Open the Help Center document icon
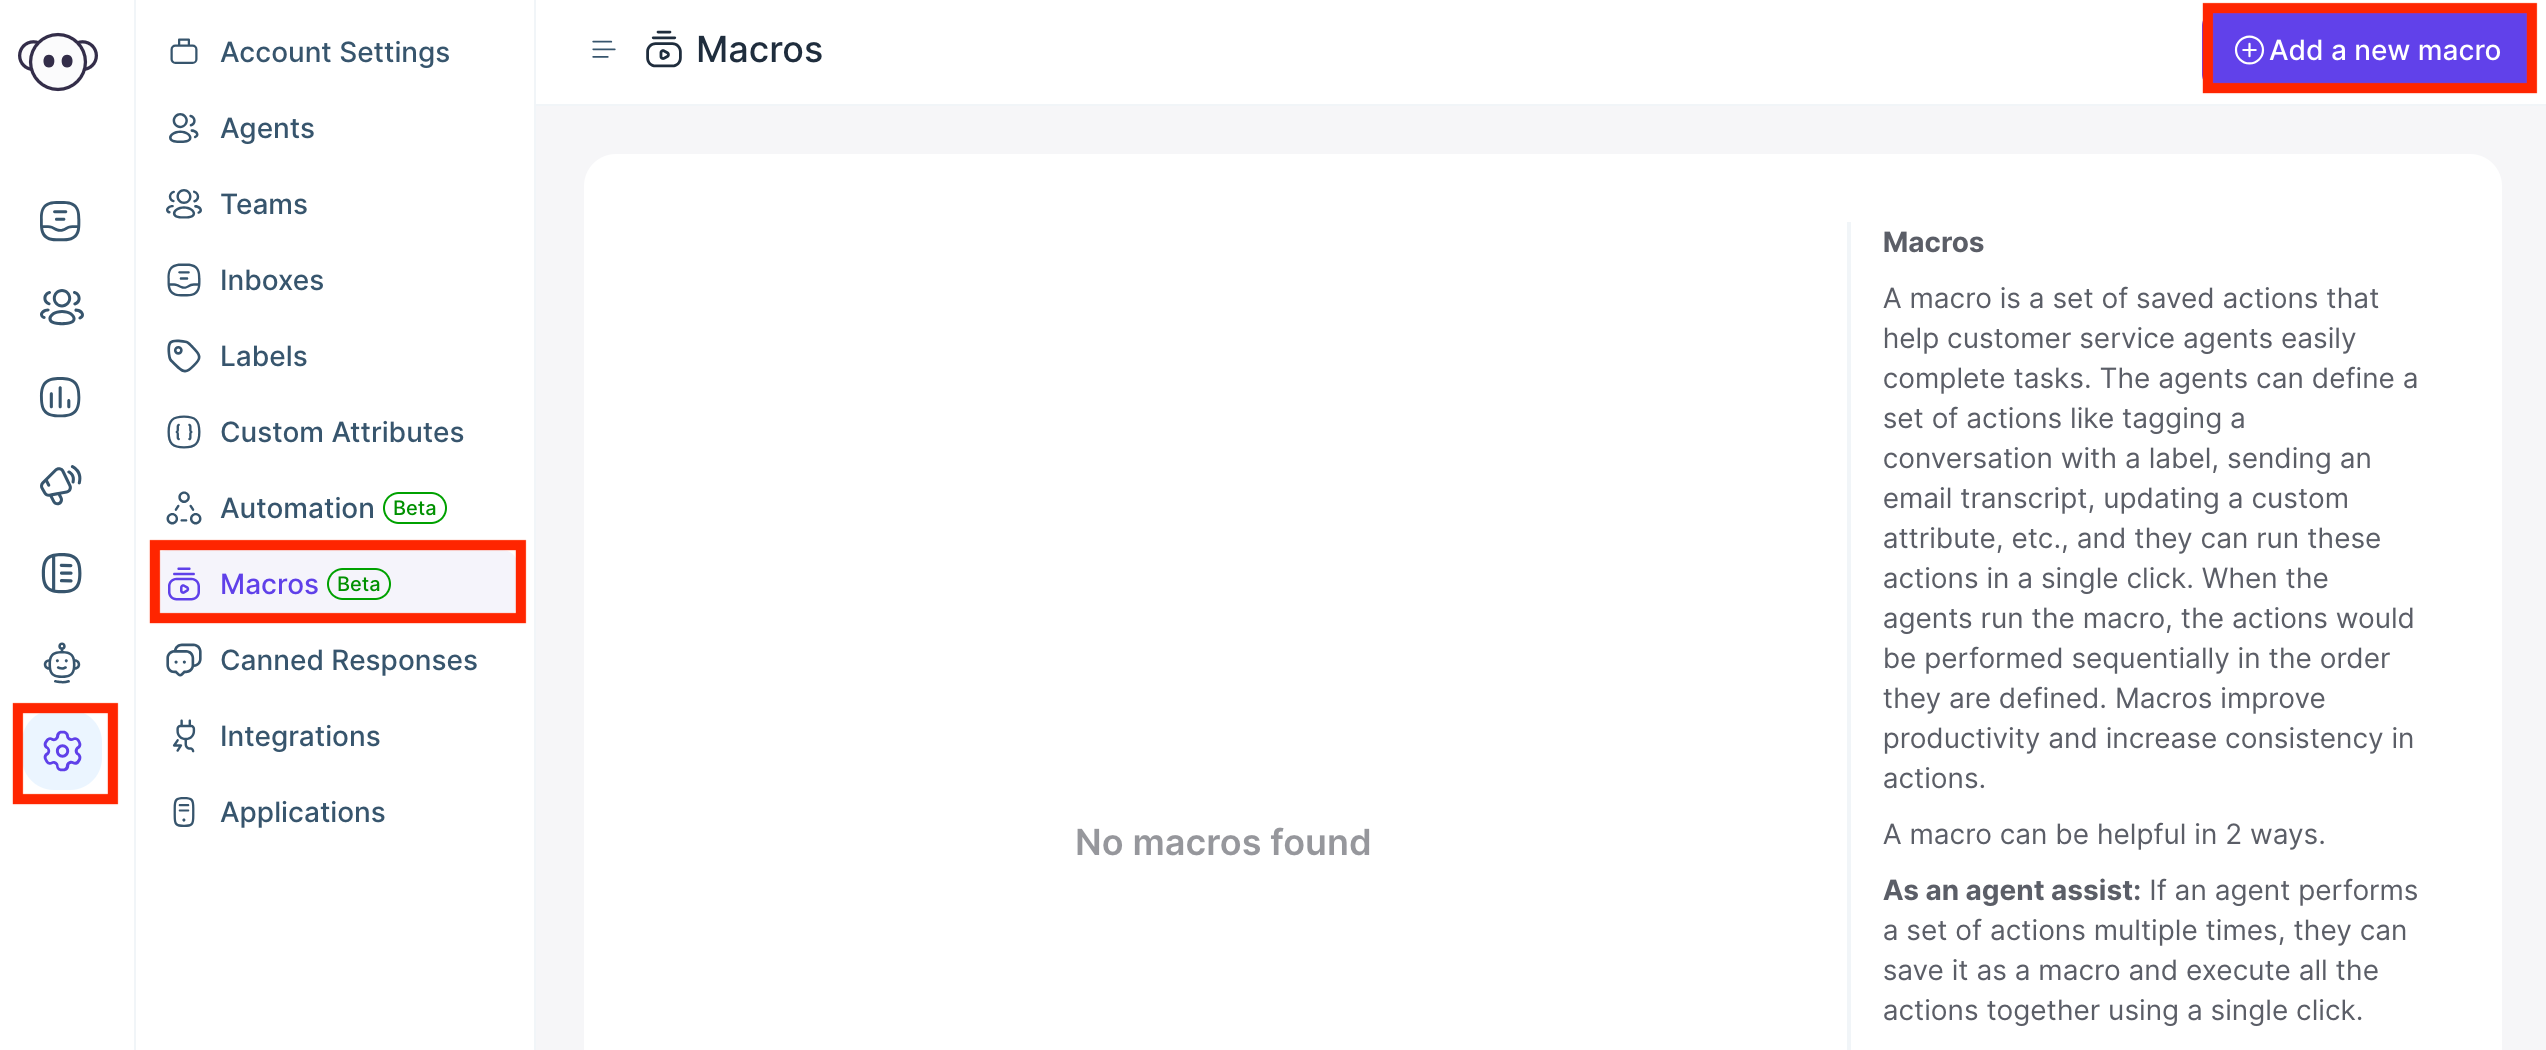 pos(61,573)
